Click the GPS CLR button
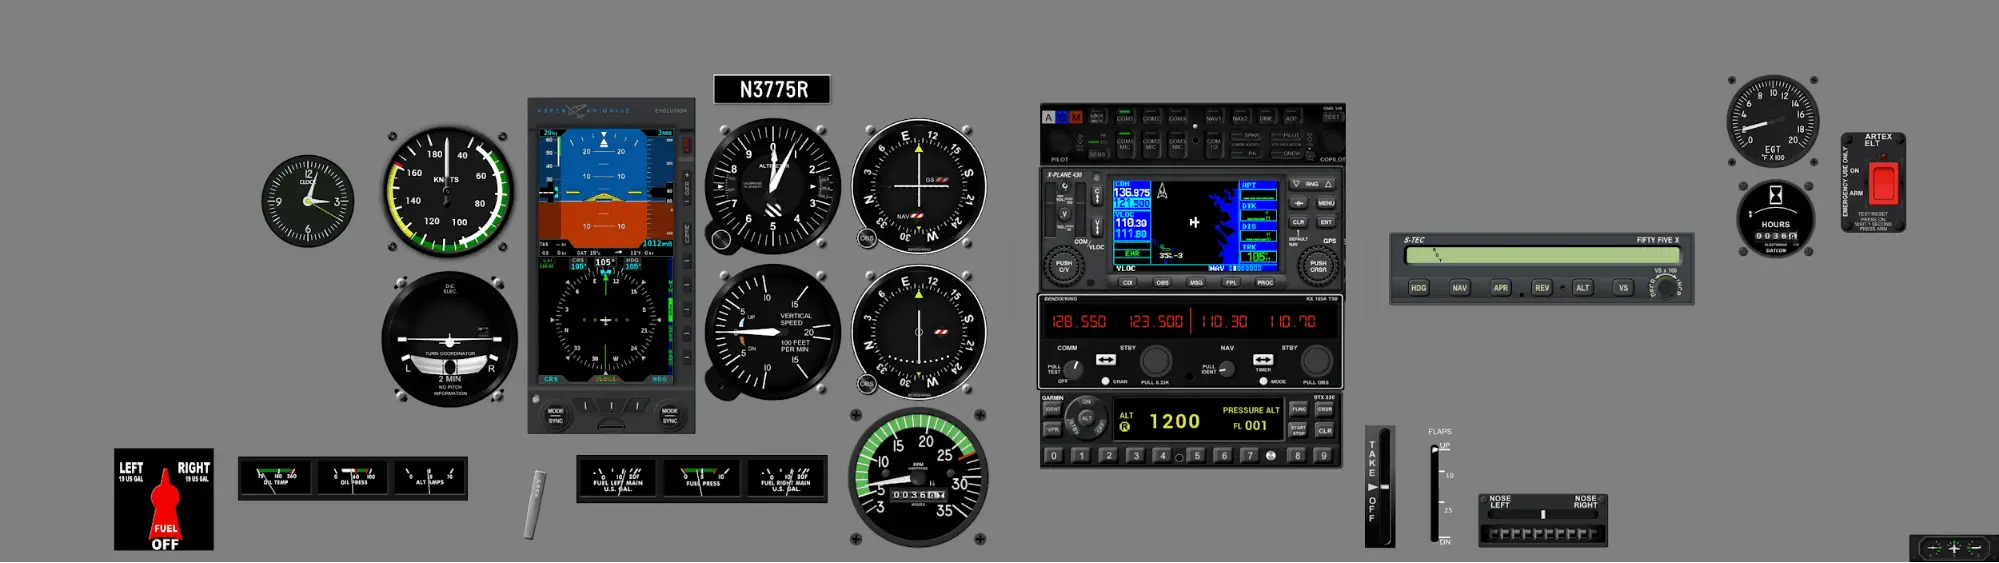Viewport: 1999px width, 563px height. (1298, 222)
